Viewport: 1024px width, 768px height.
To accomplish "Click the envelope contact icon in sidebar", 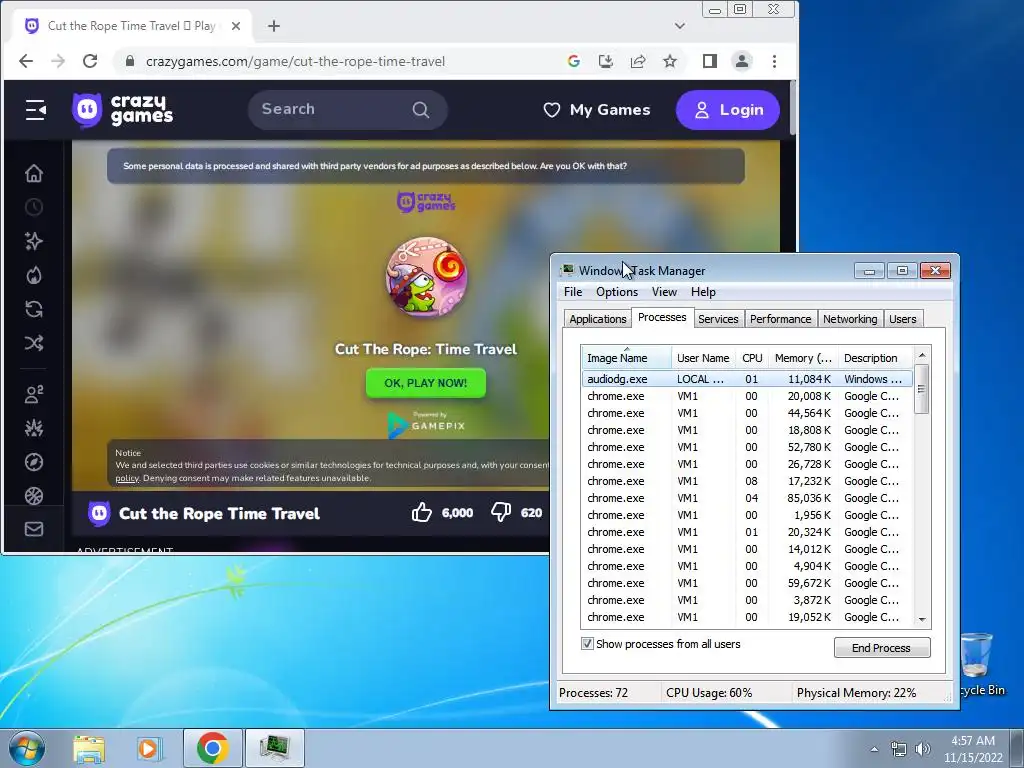I will [34, 529].
